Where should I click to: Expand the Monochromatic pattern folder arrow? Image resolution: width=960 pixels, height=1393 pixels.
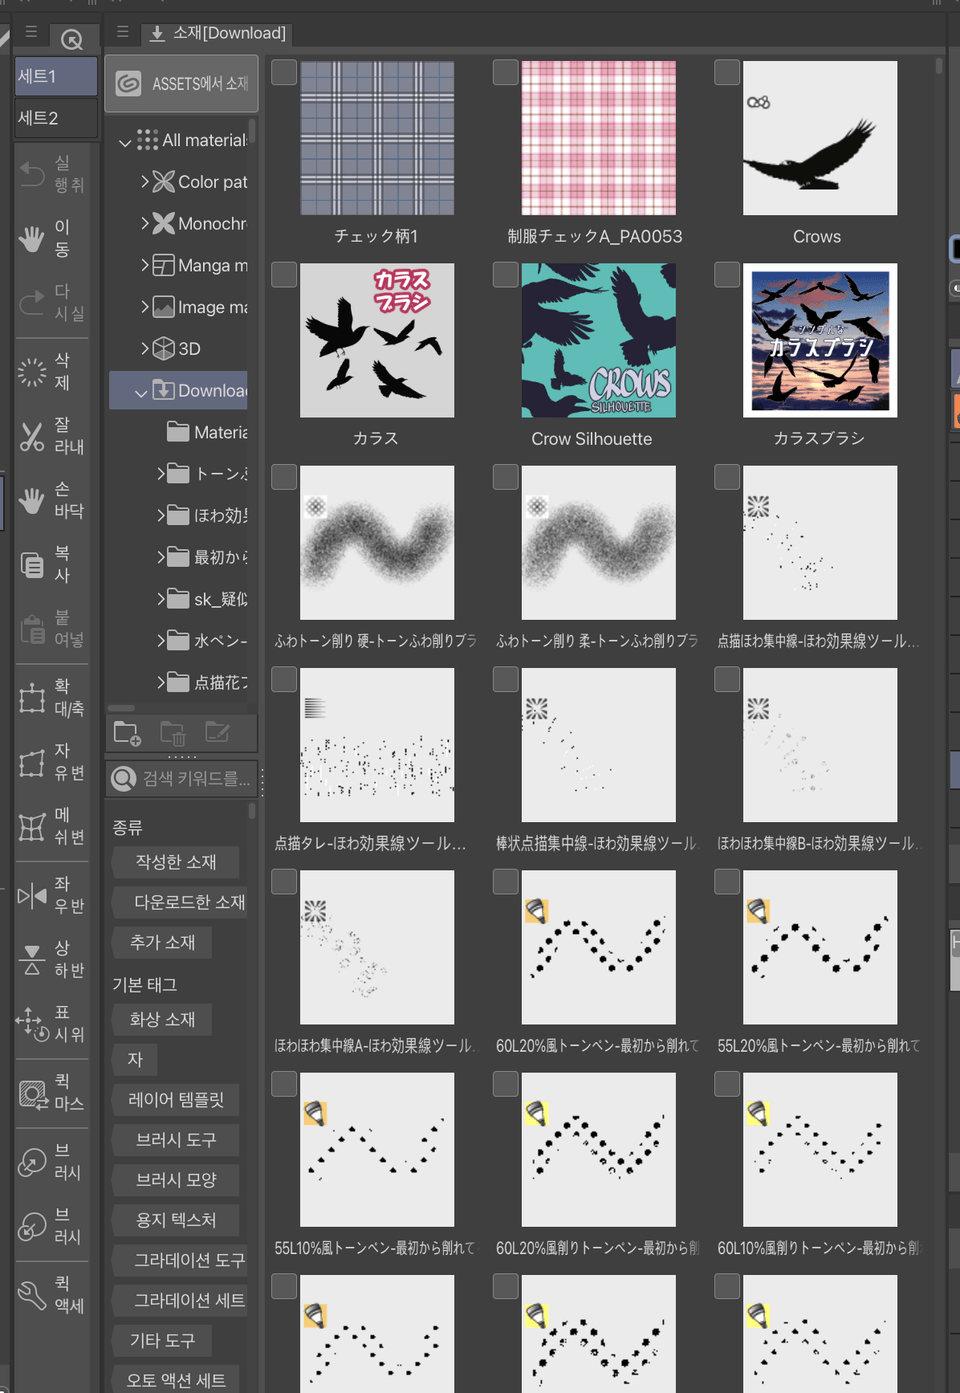point(145,223)
